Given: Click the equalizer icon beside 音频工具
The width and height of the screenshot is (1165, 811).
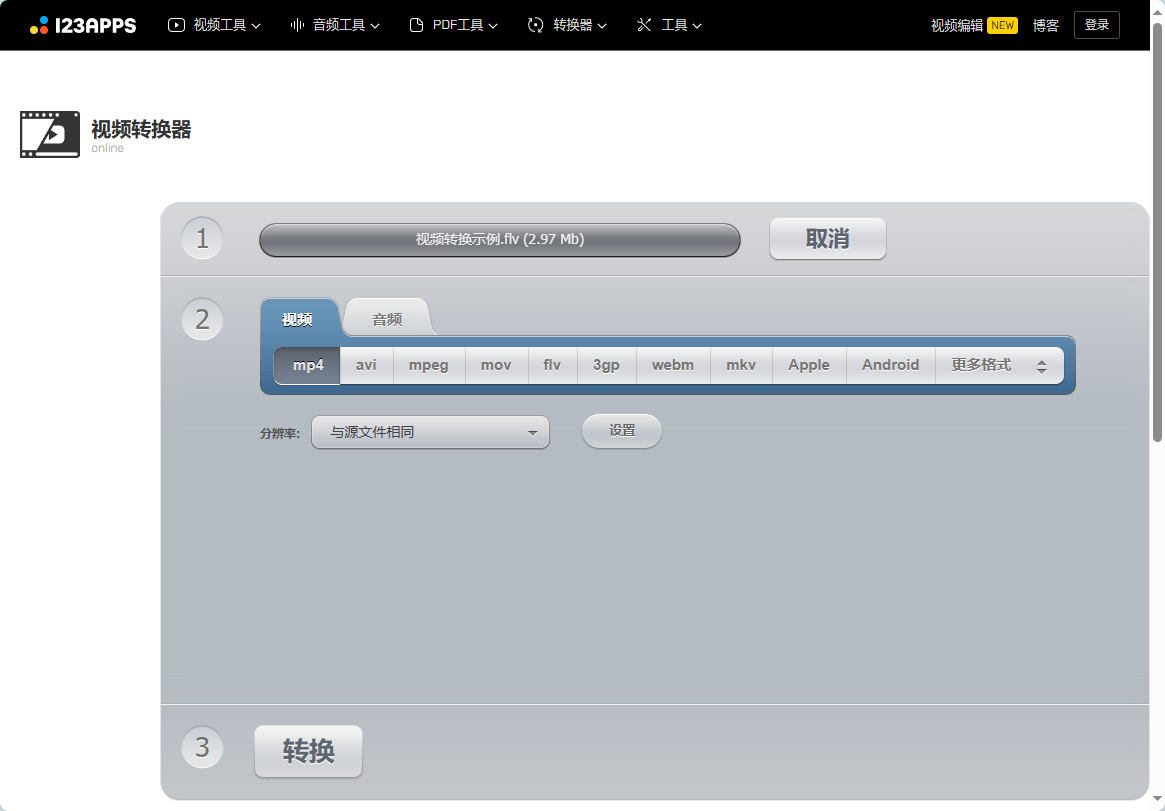Looking at the screenshot, I should point(298,24).
